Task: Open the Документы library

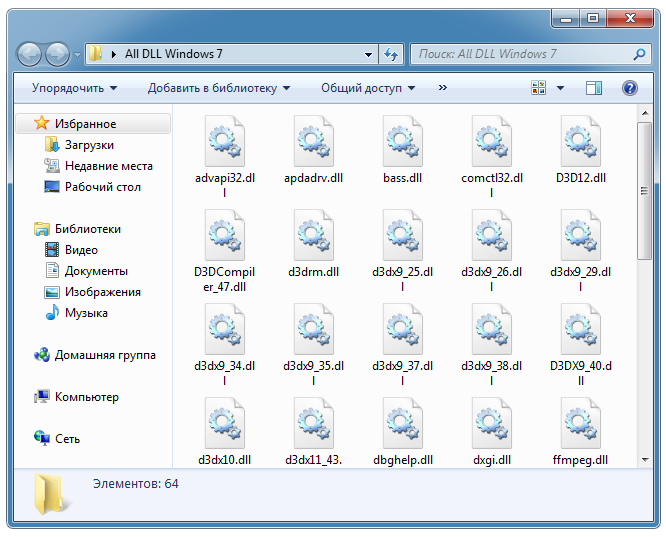Action: pos(86,271)
